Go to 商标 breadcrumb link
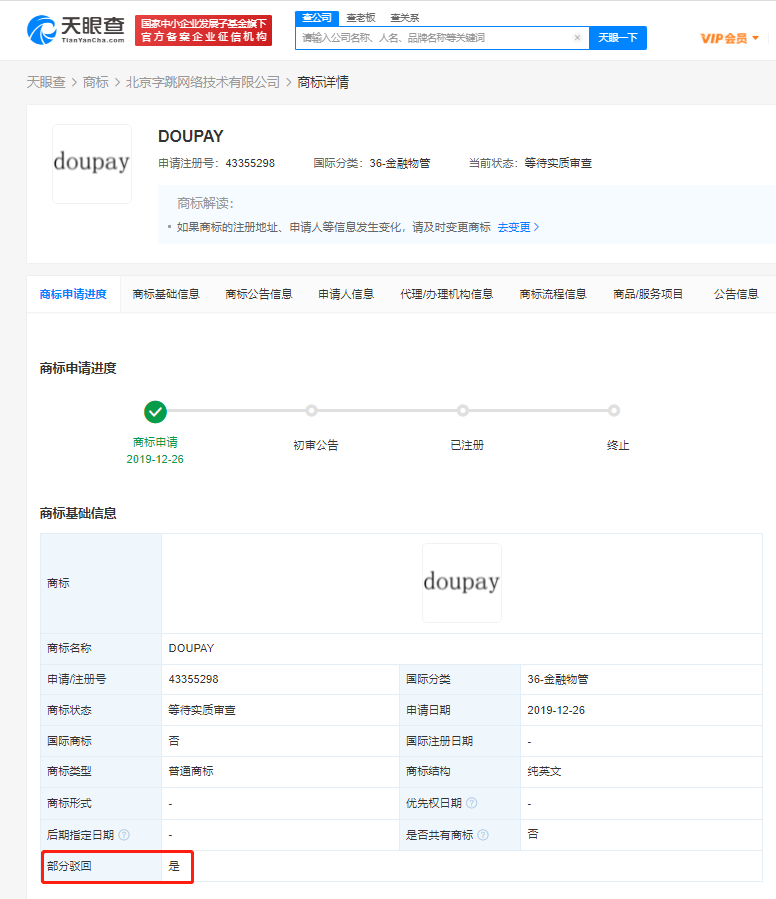776x899 pixels. point(96,83)
